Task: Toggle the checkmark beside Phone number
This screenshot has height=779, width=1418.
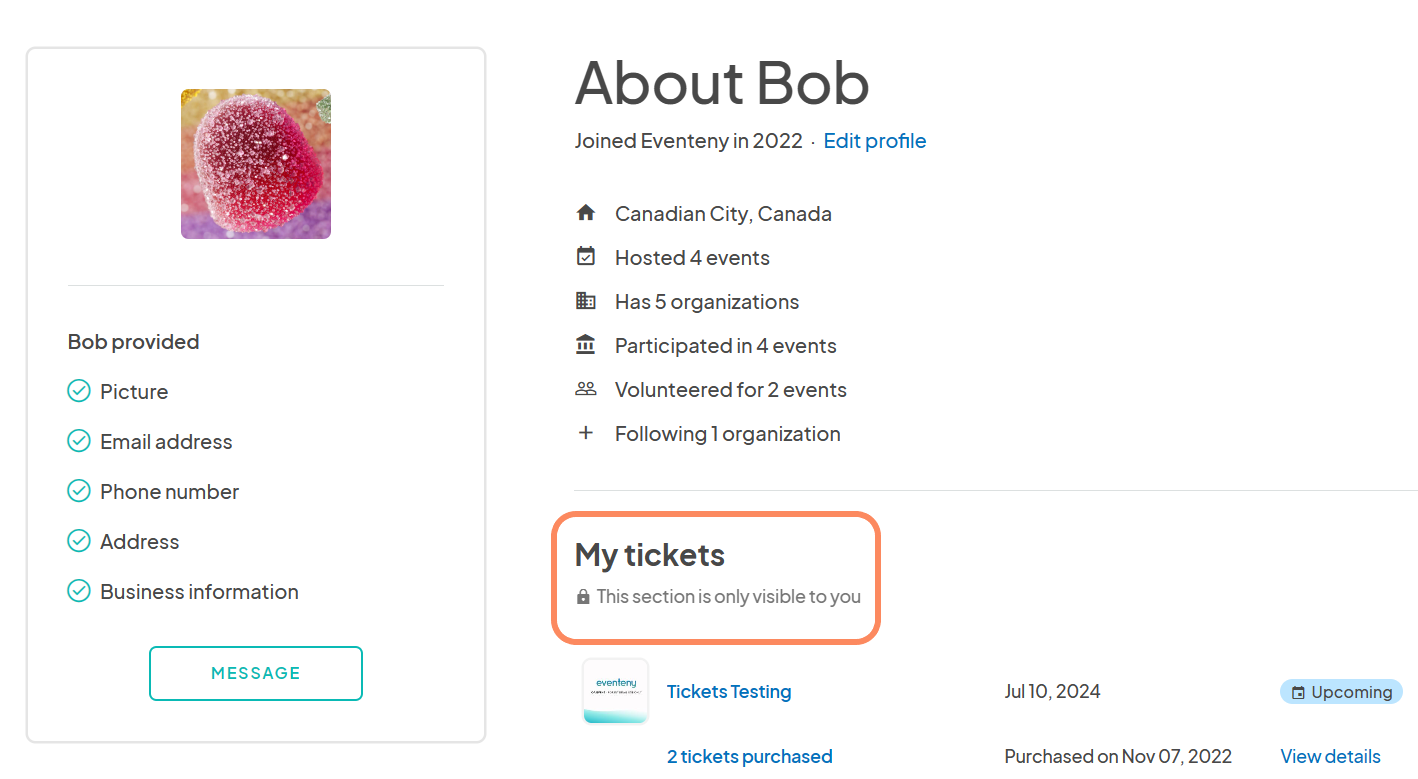Action: click(79, 490)
